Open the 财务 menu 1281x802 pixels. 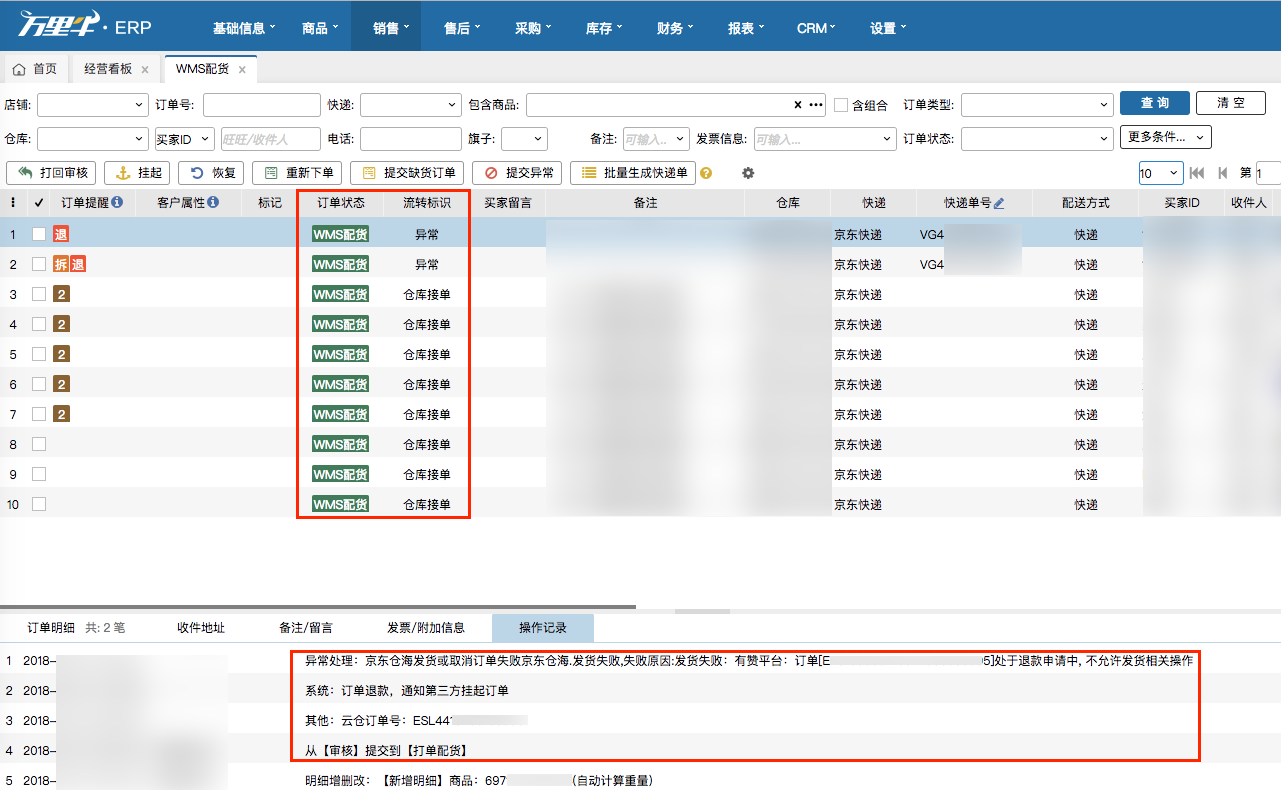(x=675, y=28)
